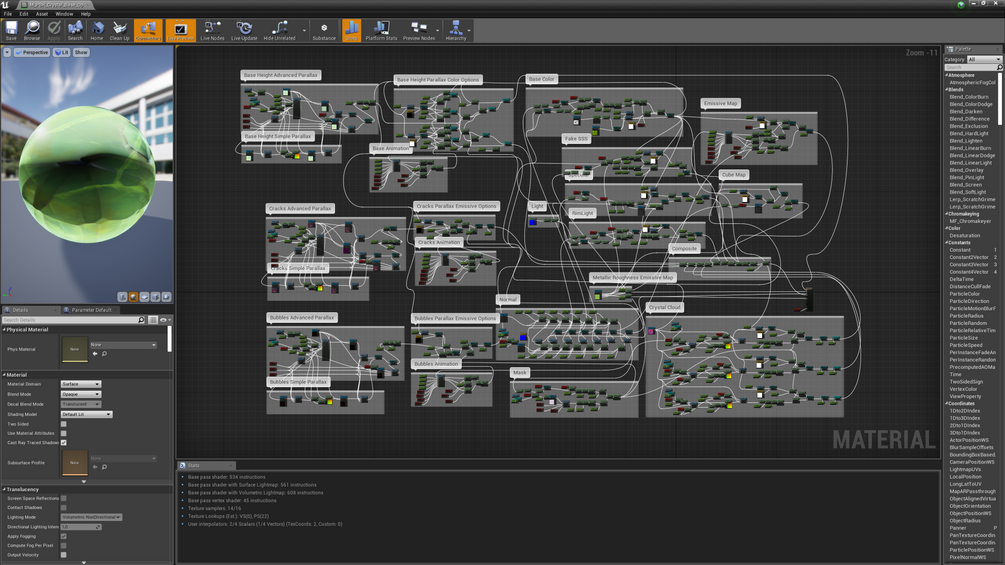Screen dimensions: 1005x565
Task: Go to Home in the material graph
Action: tap(97, 30)
